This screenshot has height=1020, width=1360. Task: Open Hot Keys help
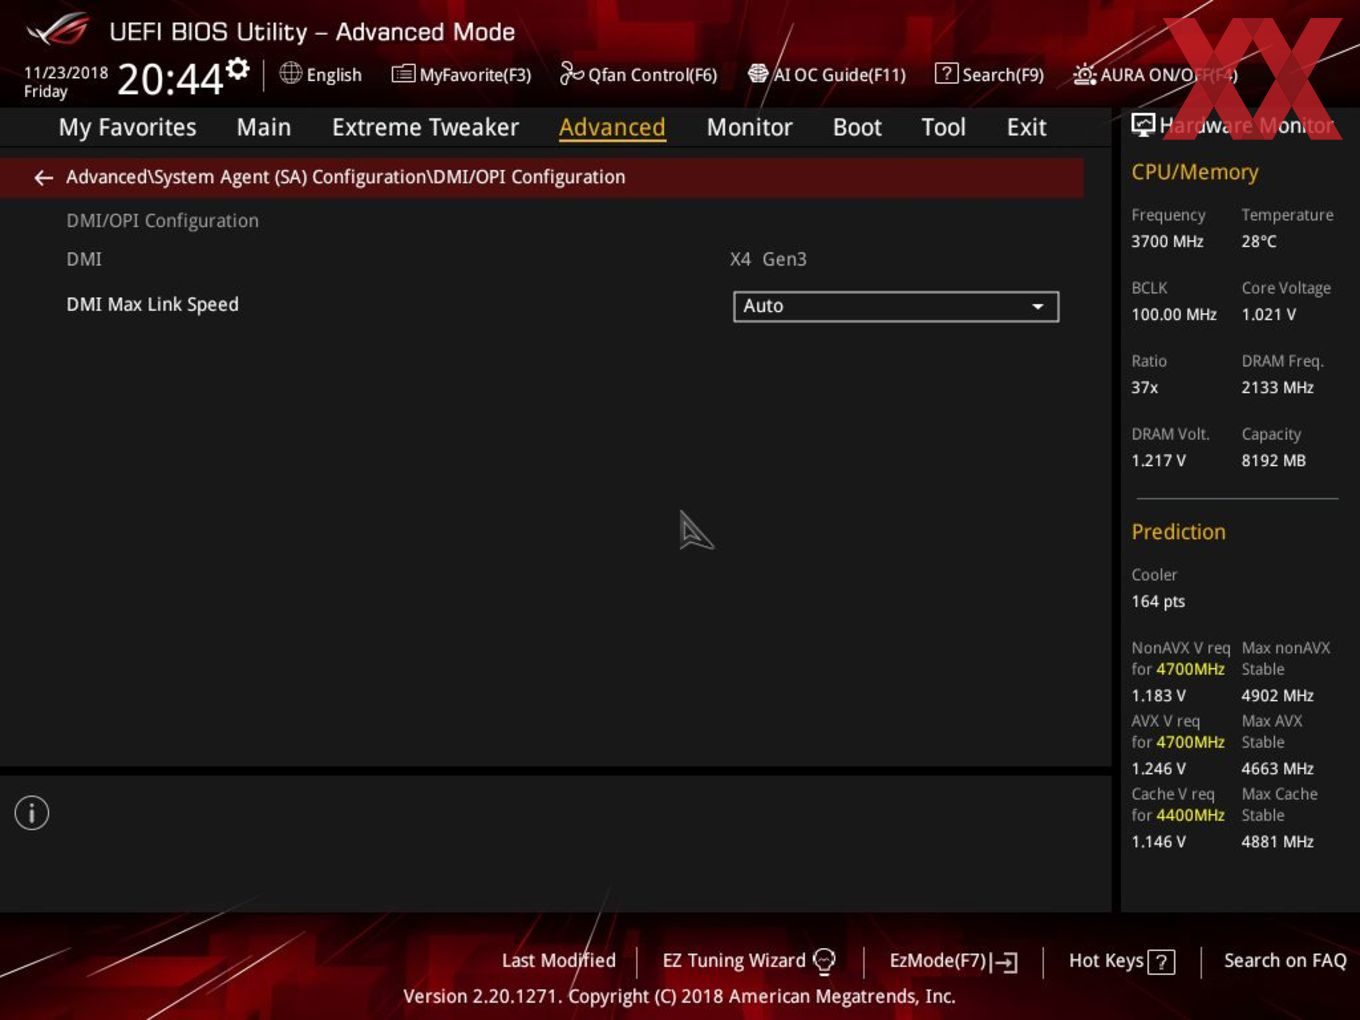click(1121, 961)
